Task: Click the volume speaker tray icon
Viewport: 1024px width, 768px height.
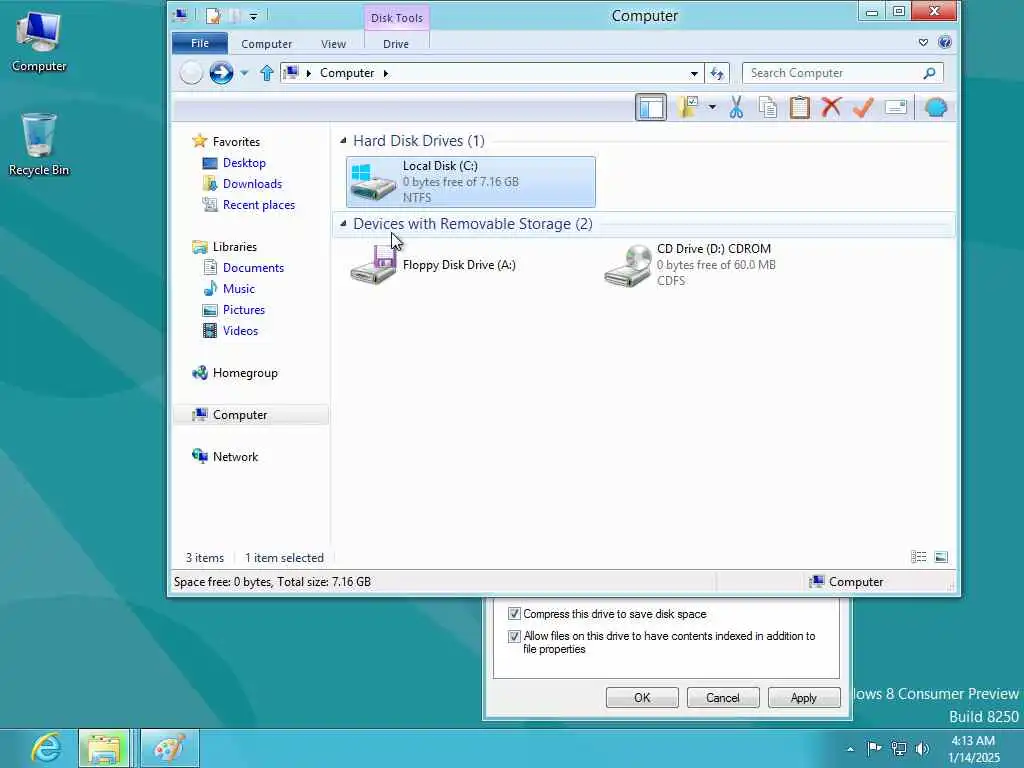Action: [x=922, y=748]
